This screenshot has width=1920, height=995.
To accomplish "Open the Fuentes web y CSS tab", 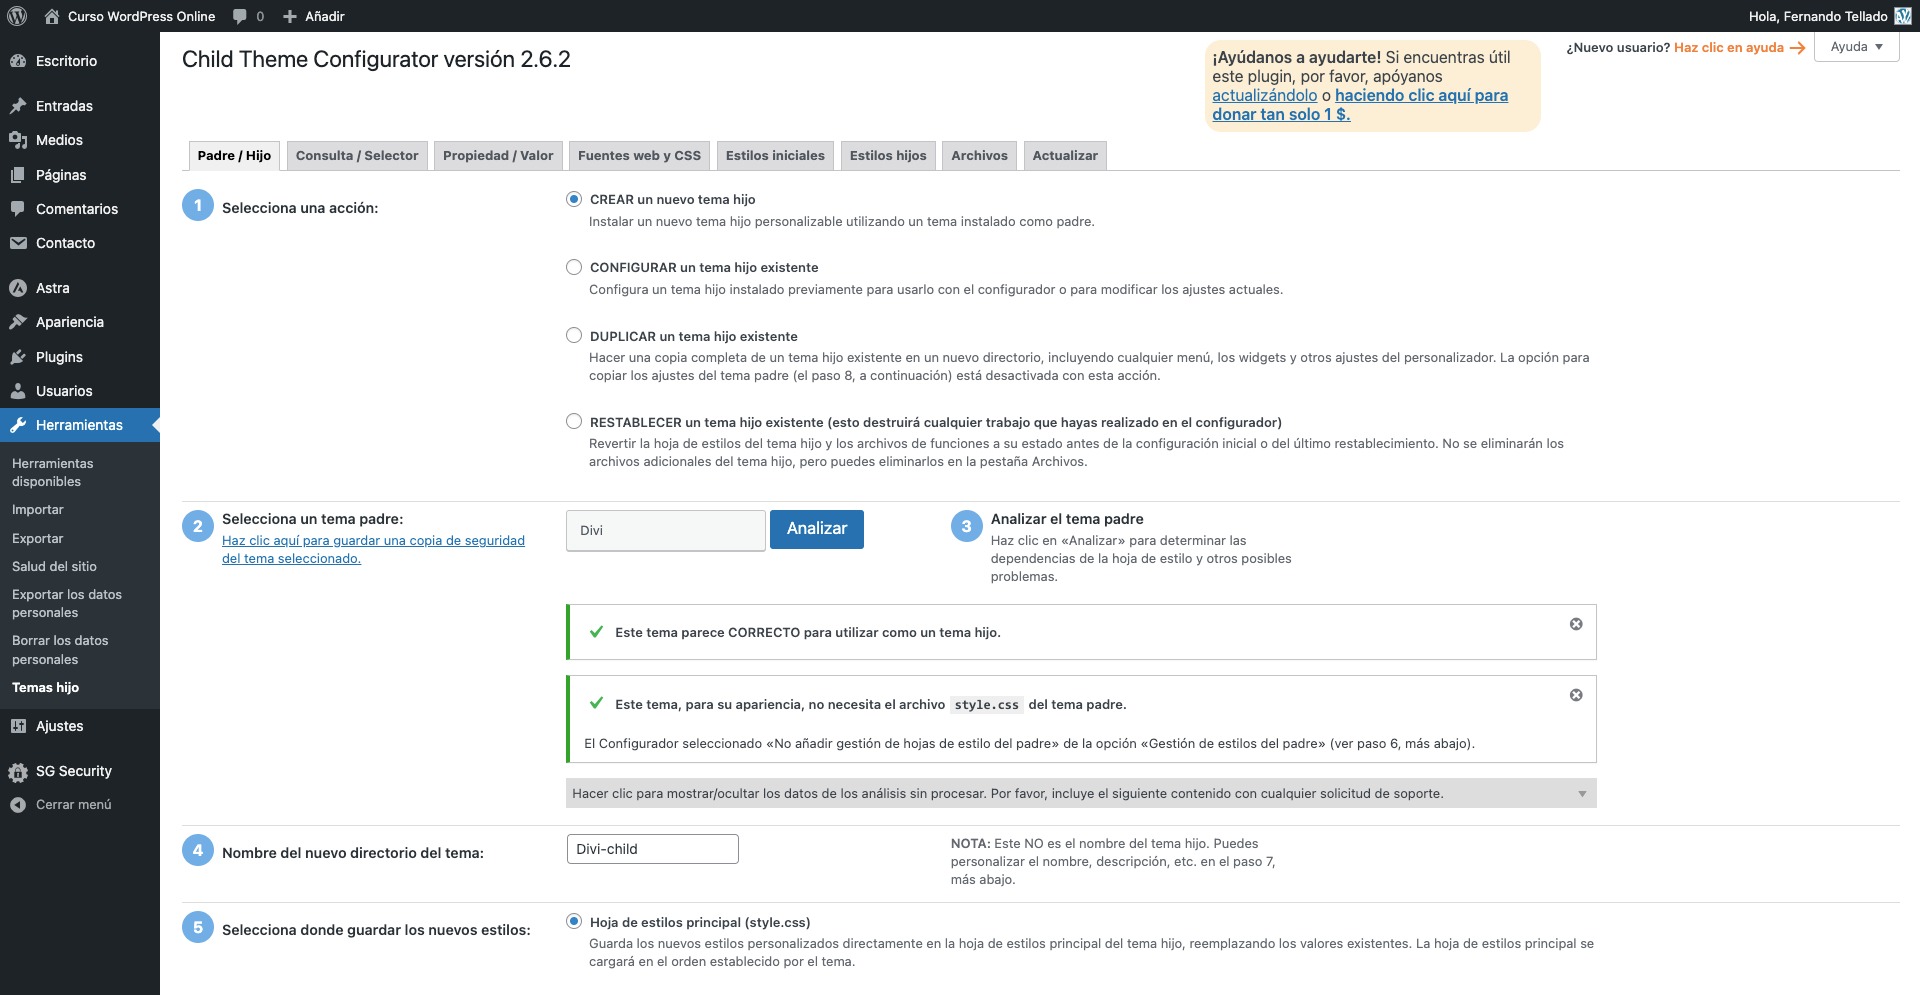I will [x=639, y=156].
